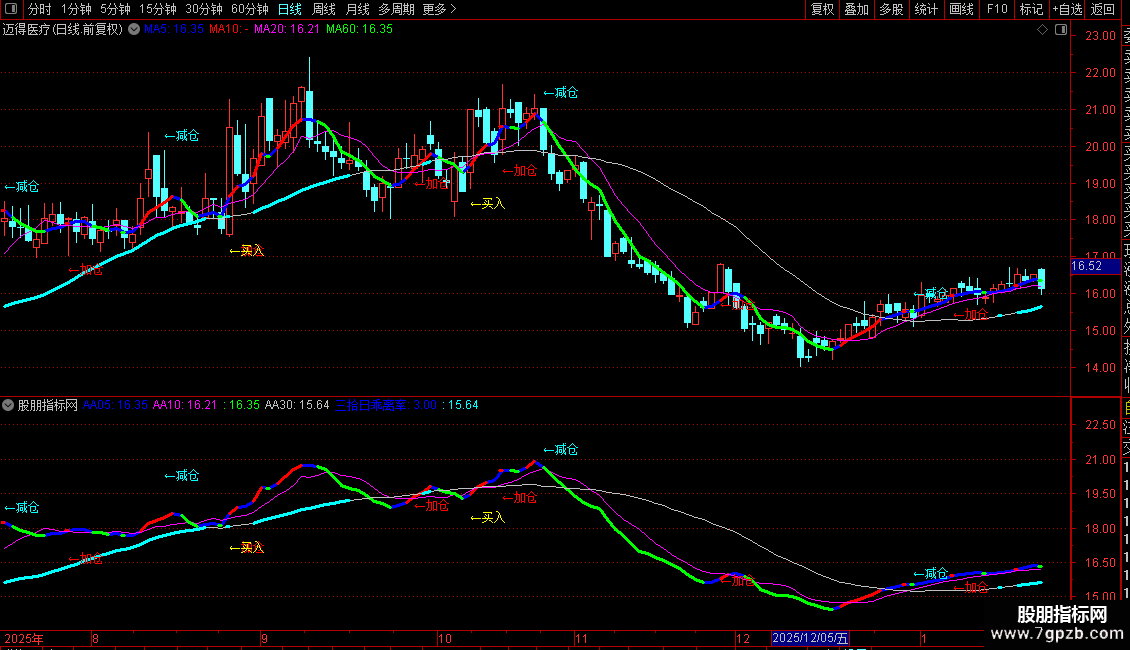This screenshot has width=1130, height=650.
Task: Select the 日线 daily tab
Action: [x=290, y=9]
